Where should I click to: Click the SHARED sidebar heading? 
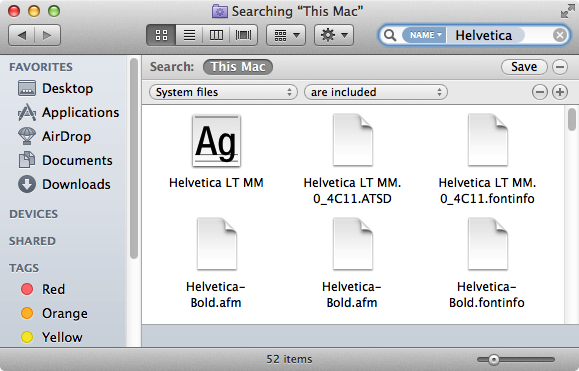click(x=32, y=241)
